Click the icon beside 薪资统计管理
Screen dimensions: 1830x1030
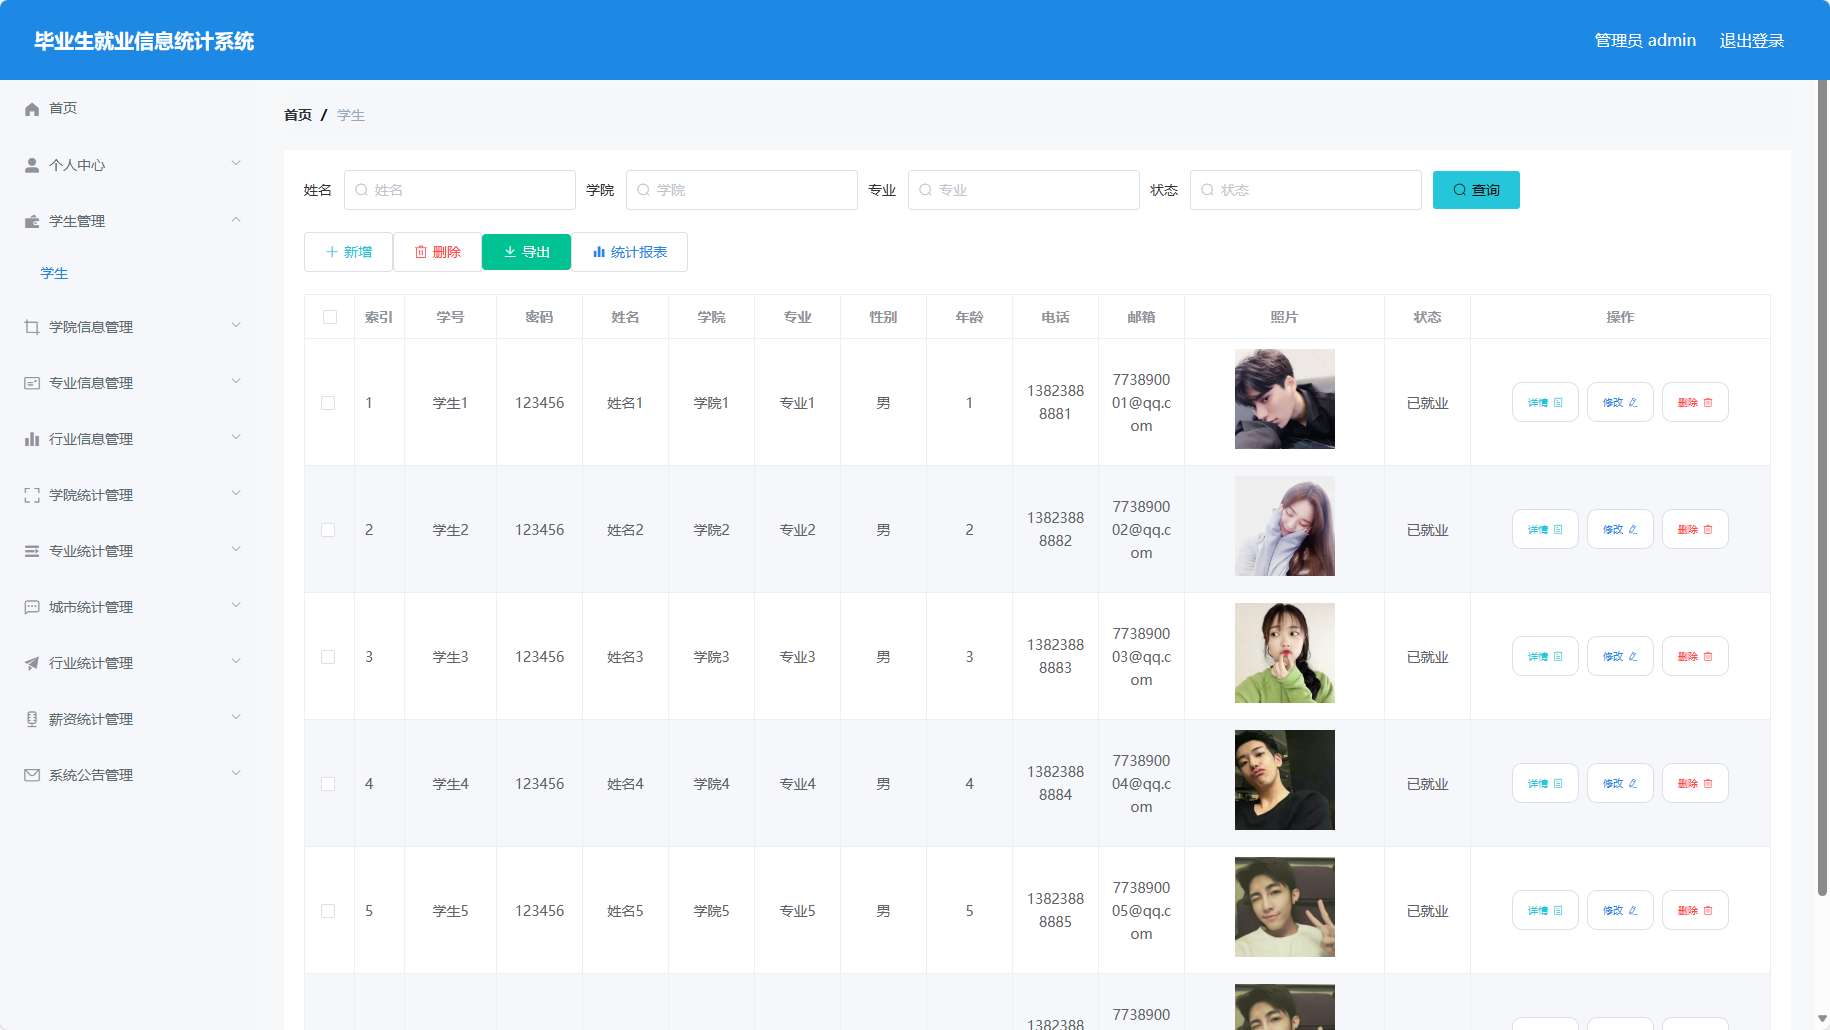(x=32, y=719)
